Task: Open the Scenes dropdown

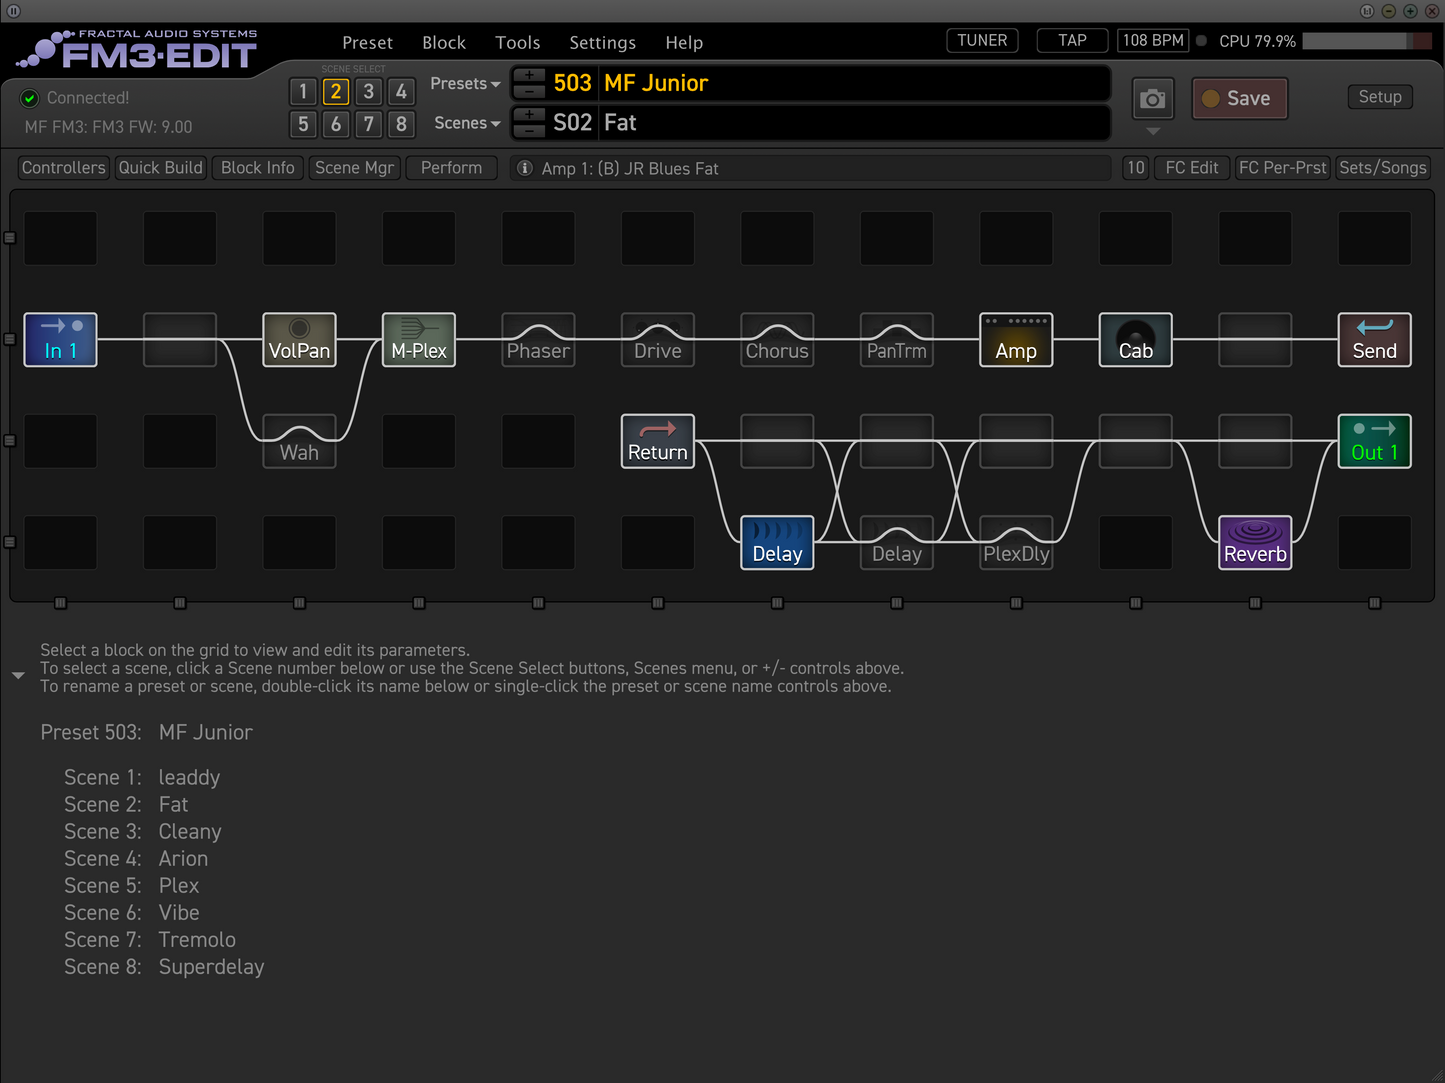Action: coord(467,123)
